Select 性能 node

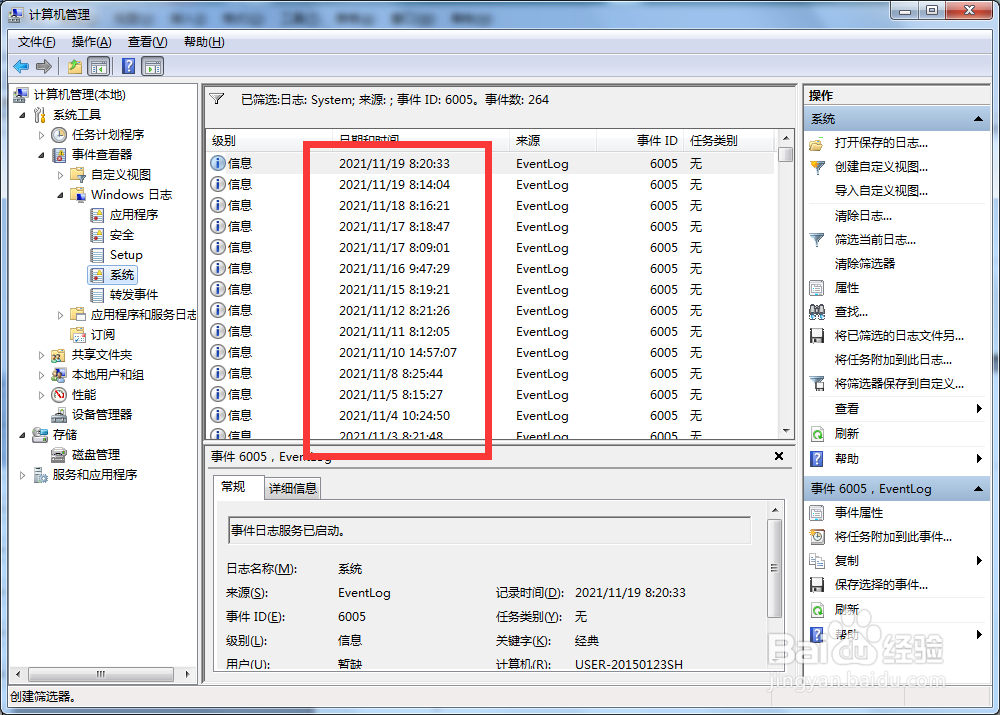[x=84, y=395]
